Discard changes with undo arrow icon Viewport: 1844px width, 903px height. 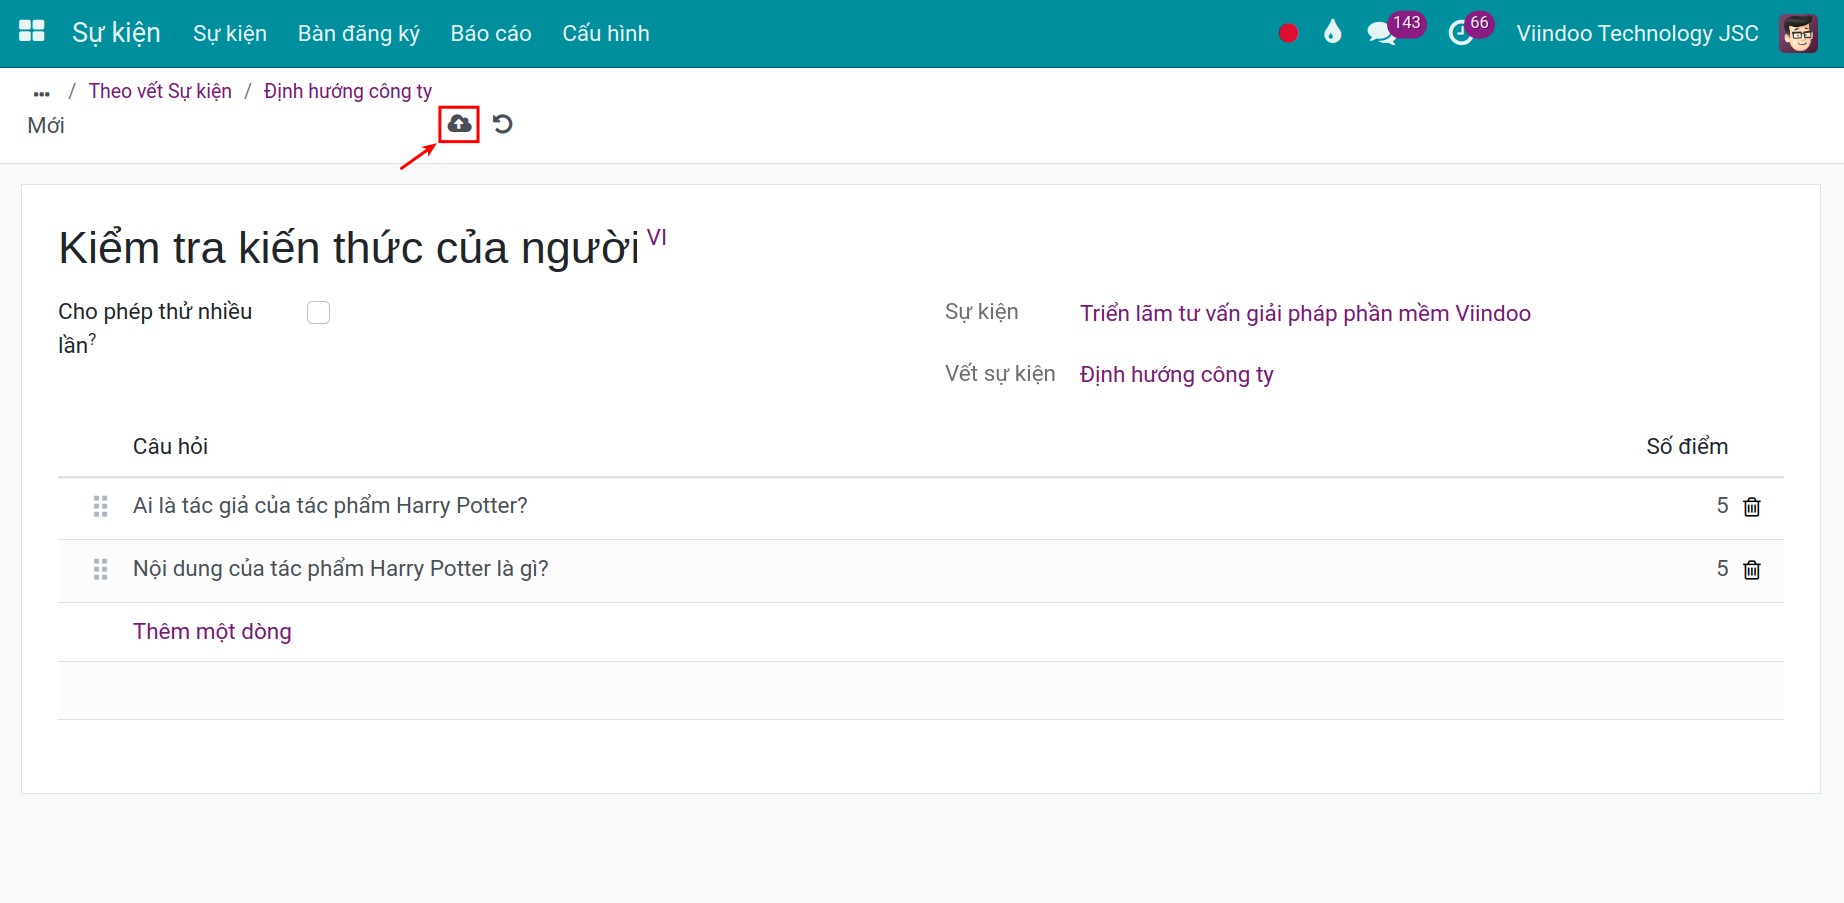(x=503, y=124)
